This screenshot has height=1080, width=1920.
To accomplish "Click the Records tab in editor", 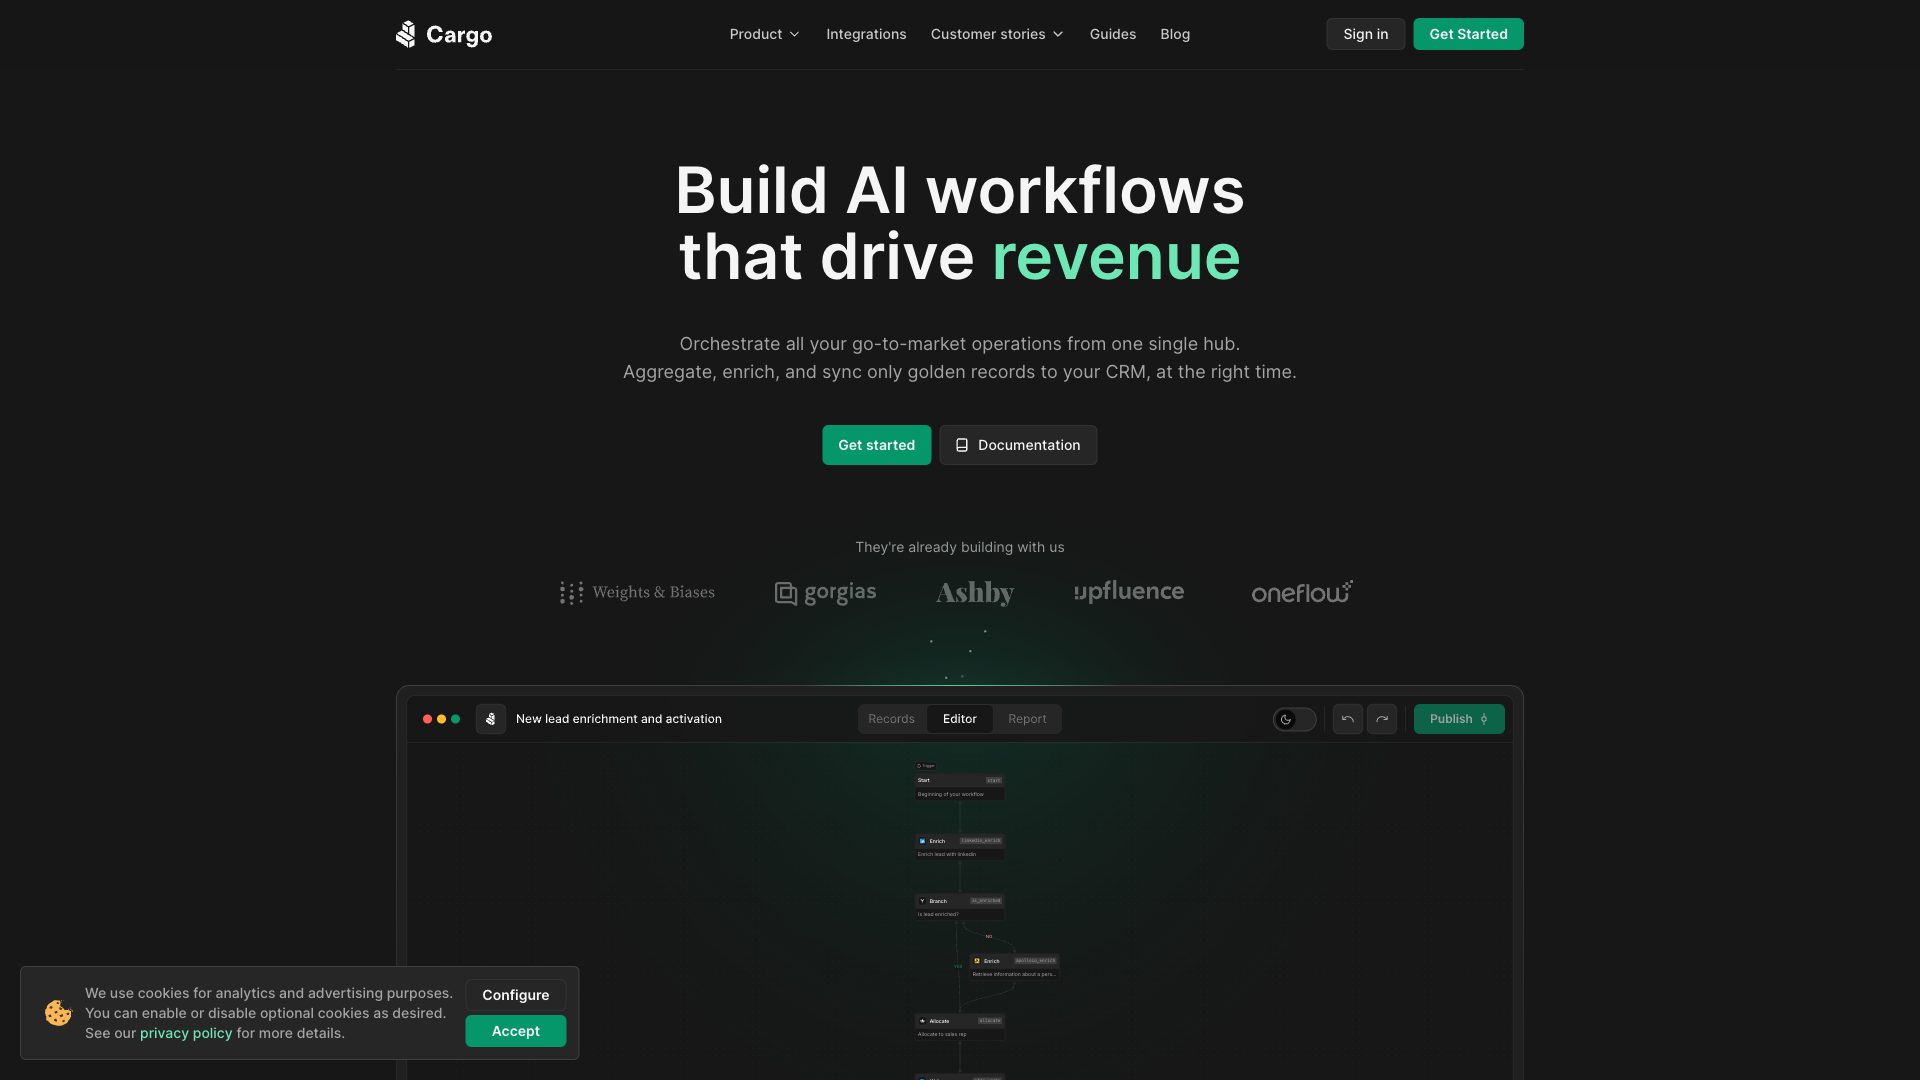I will 890,717.
